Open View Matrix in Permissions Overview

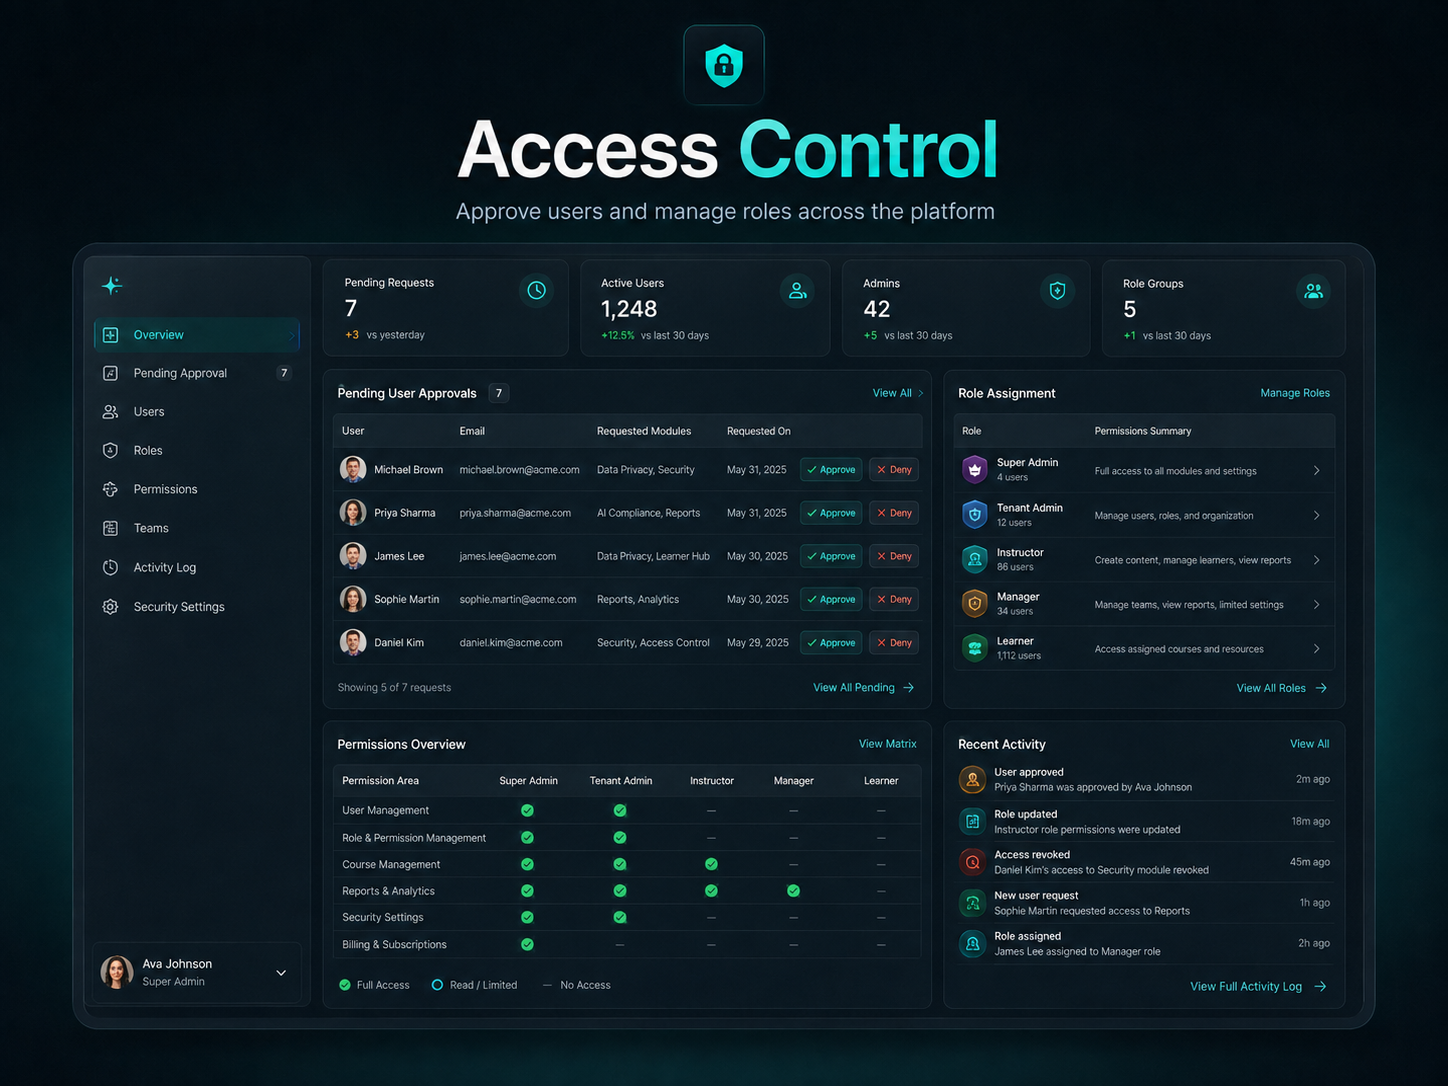coord(888,744)
